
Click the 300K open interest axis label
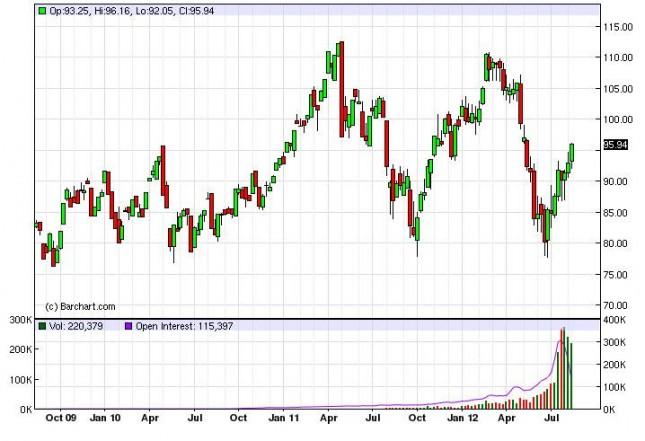[x=615, y=342]
